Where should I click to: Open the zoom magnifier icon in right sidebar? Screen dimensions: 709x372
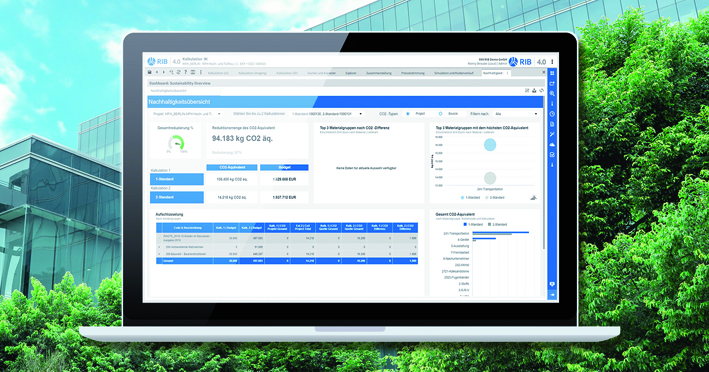tap(552, 94)
